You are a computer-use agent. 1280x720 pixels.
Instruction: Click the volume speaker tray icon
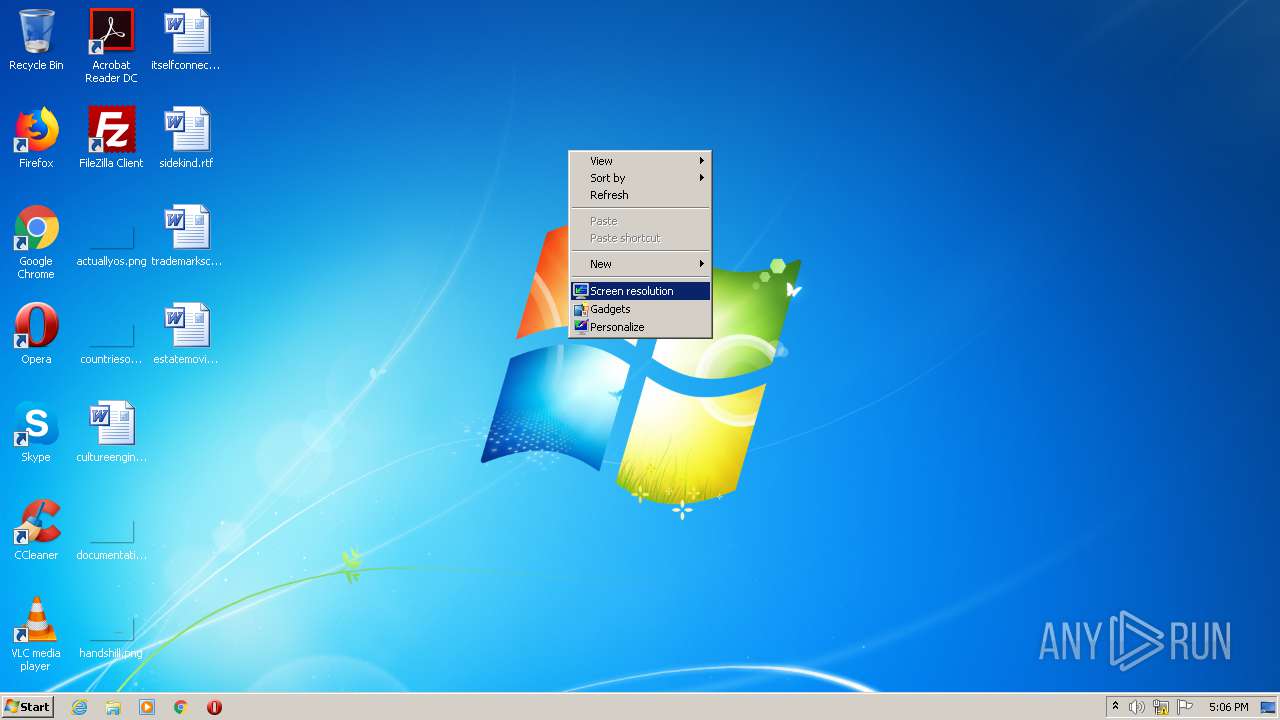coord(1137,707)
